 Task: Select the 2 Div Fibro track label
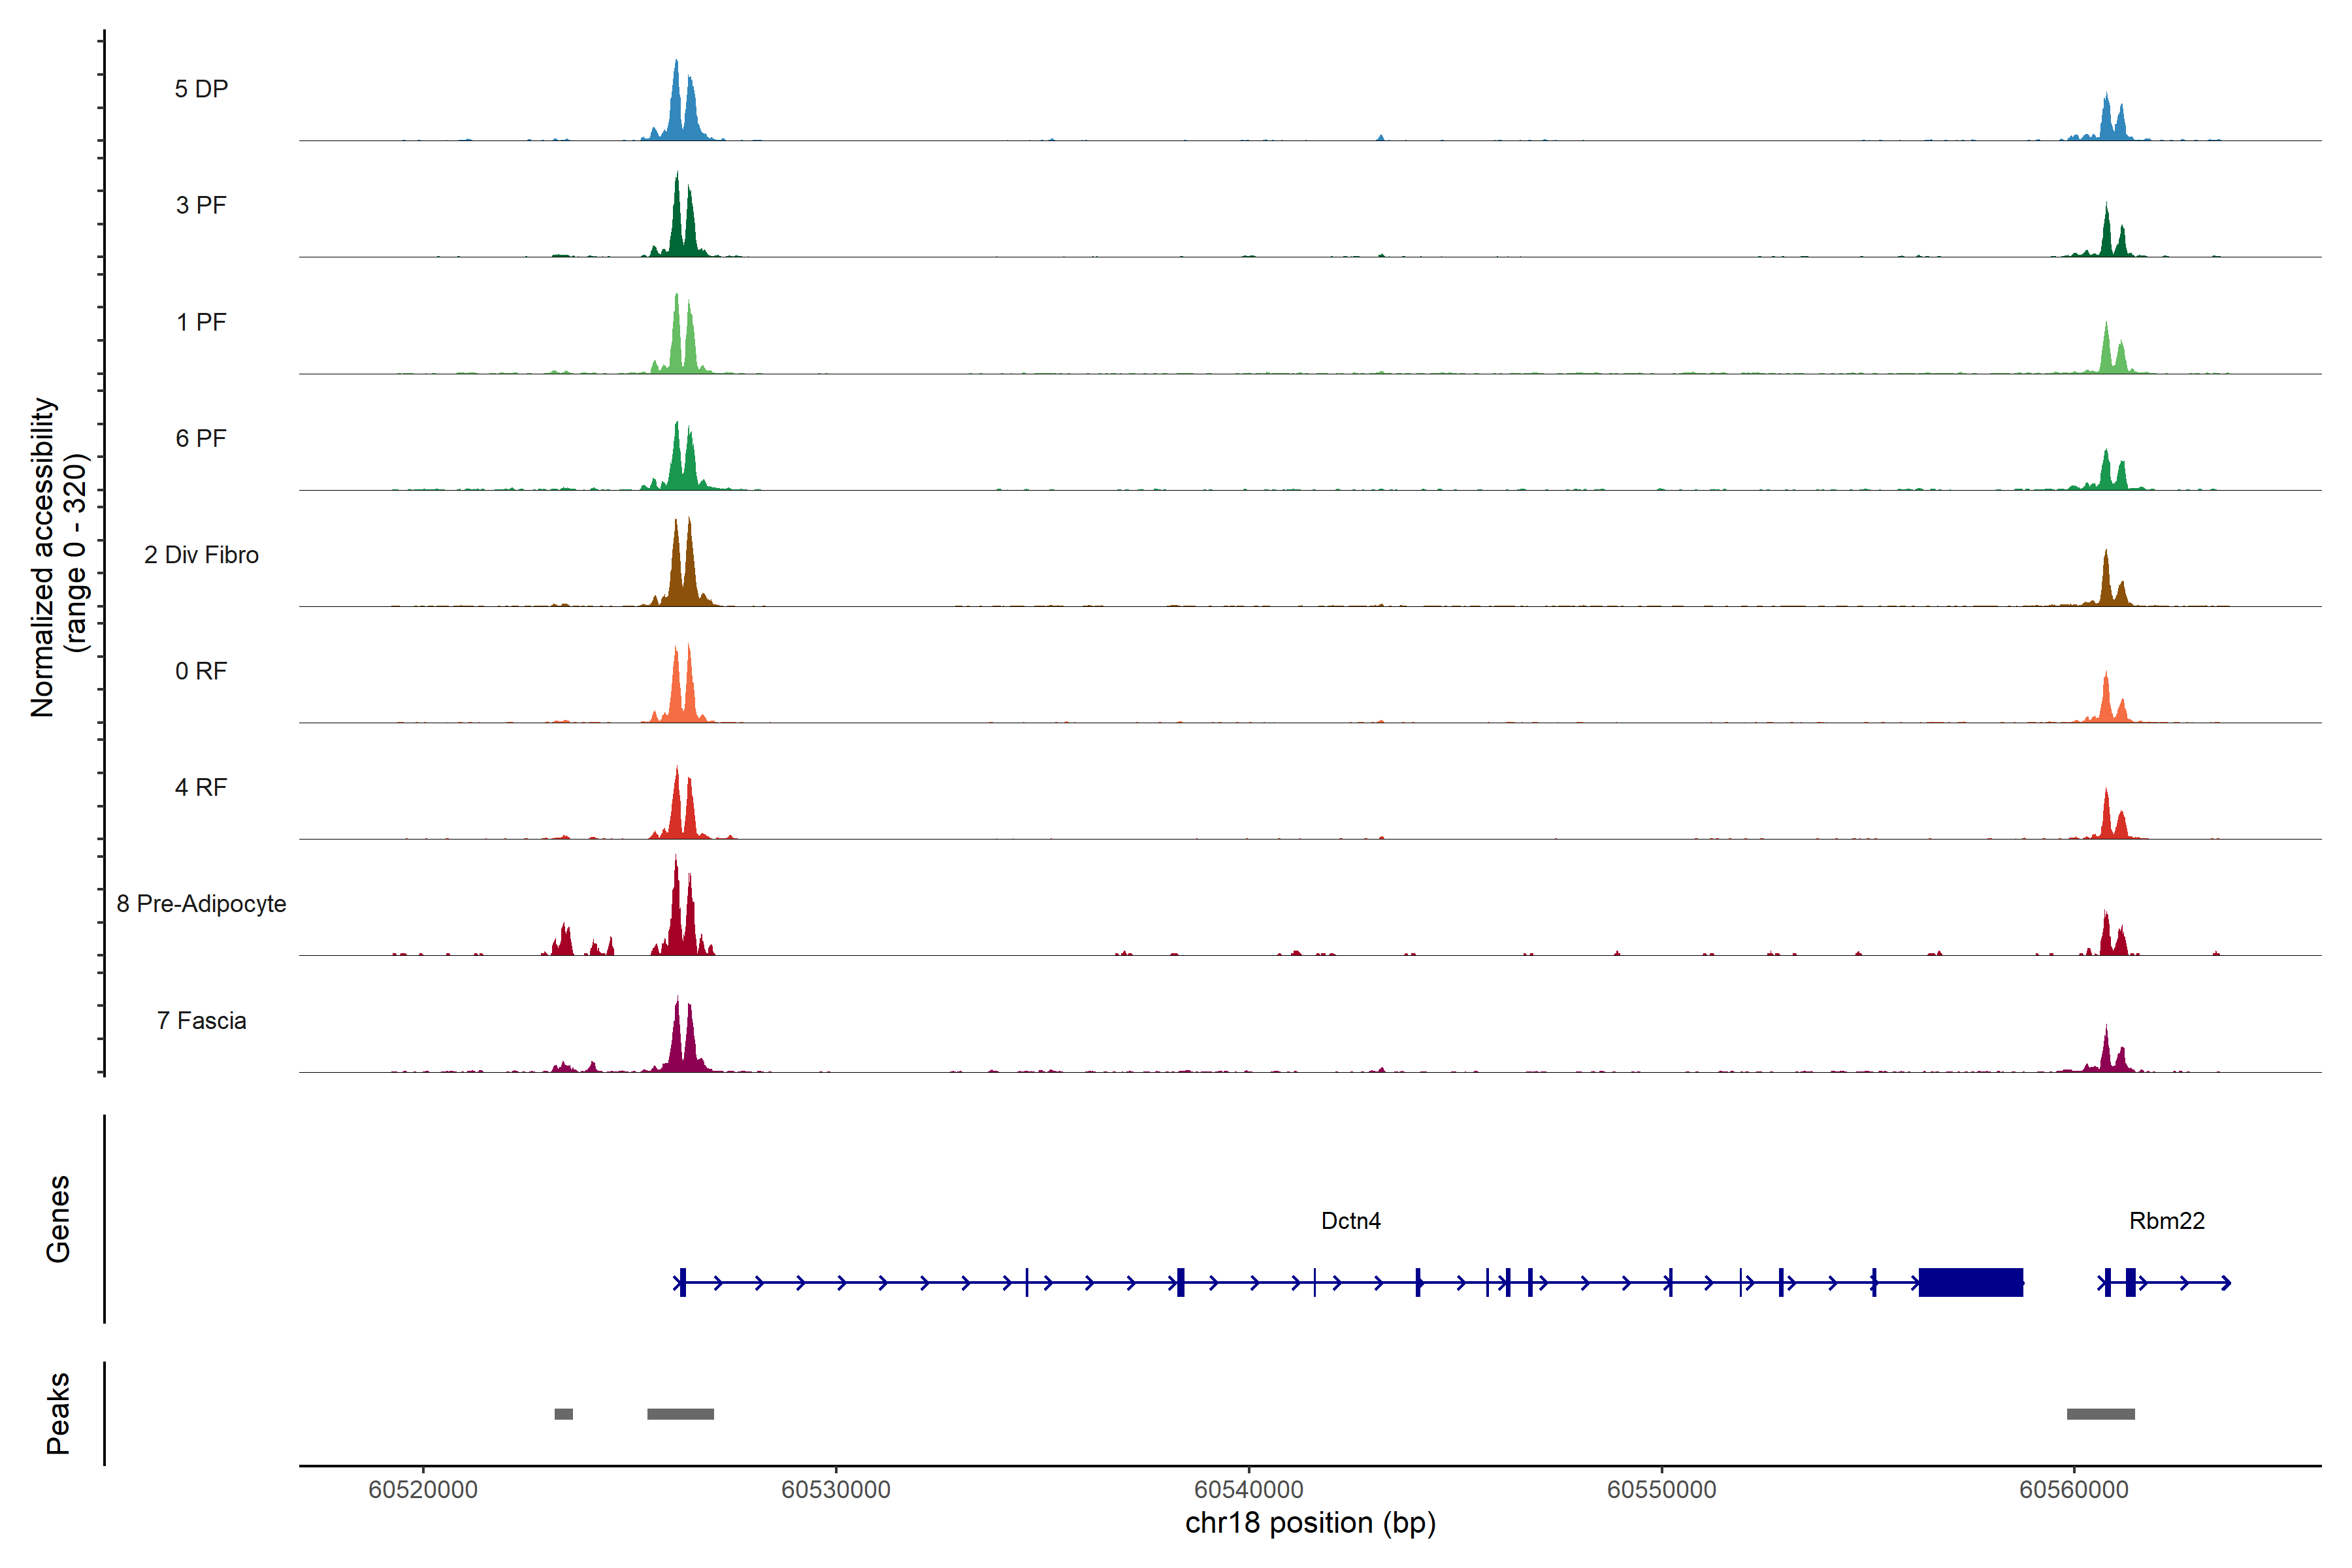tap(201, 555)
